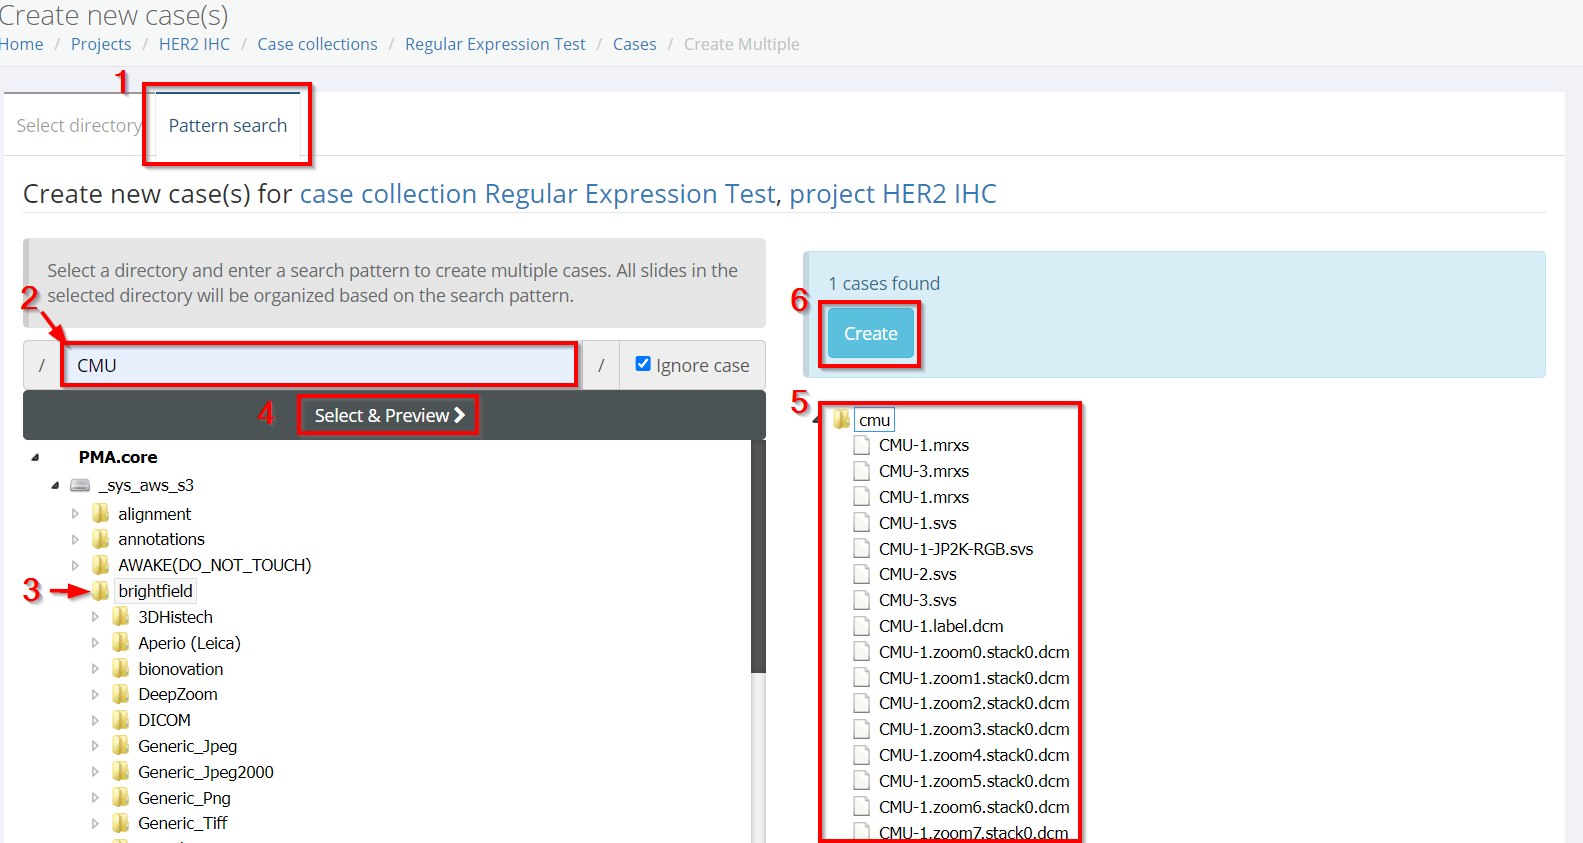
Task: Open the Pattern search tab
Action: (x=227, y=126)
